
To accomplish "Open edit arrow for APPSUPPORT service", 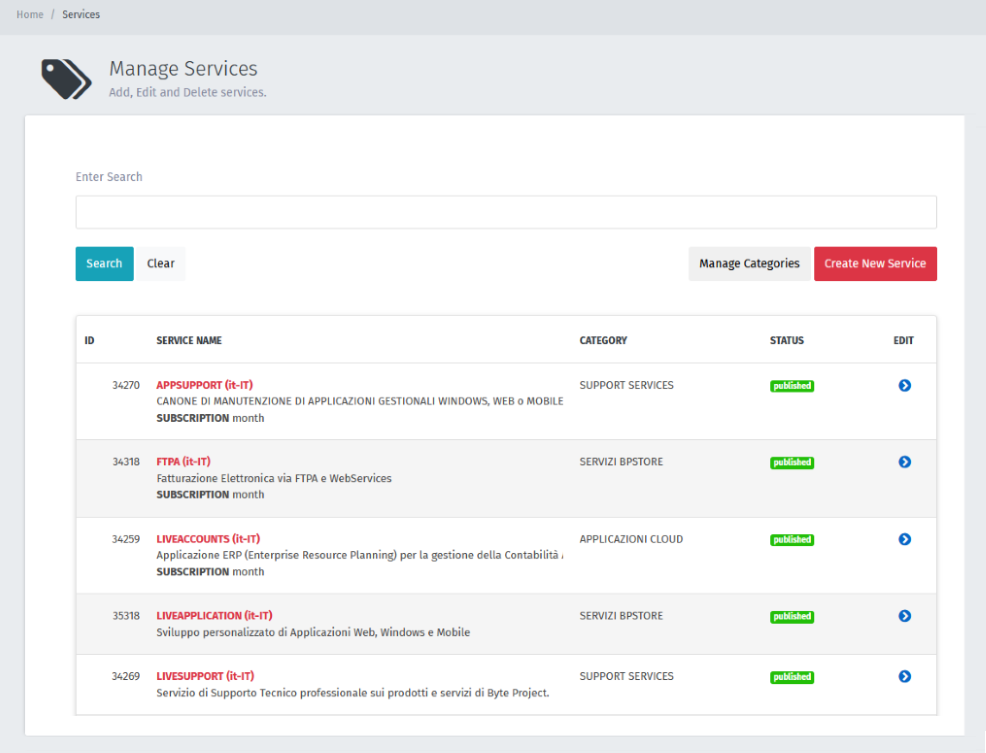I will pos(904,385).
